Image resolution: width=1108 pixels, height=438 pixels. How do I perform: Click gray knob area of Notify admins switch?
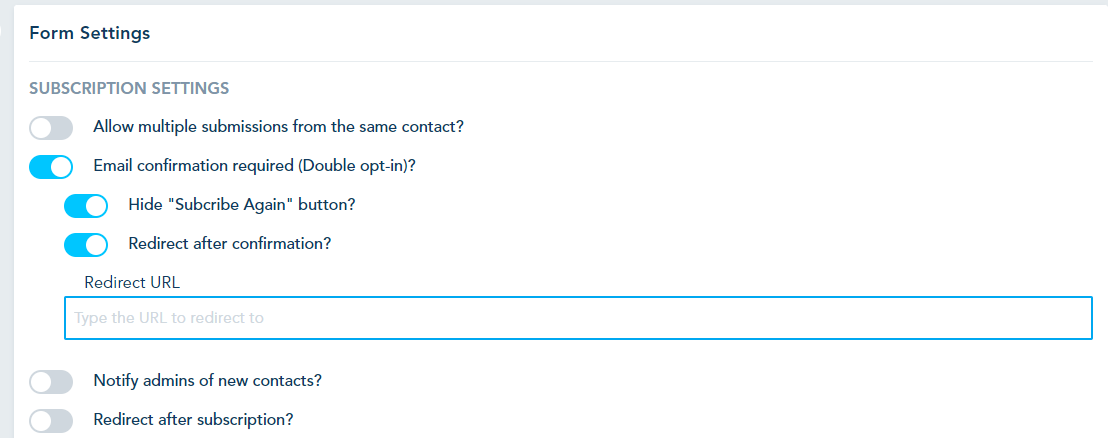pos(41,382)
